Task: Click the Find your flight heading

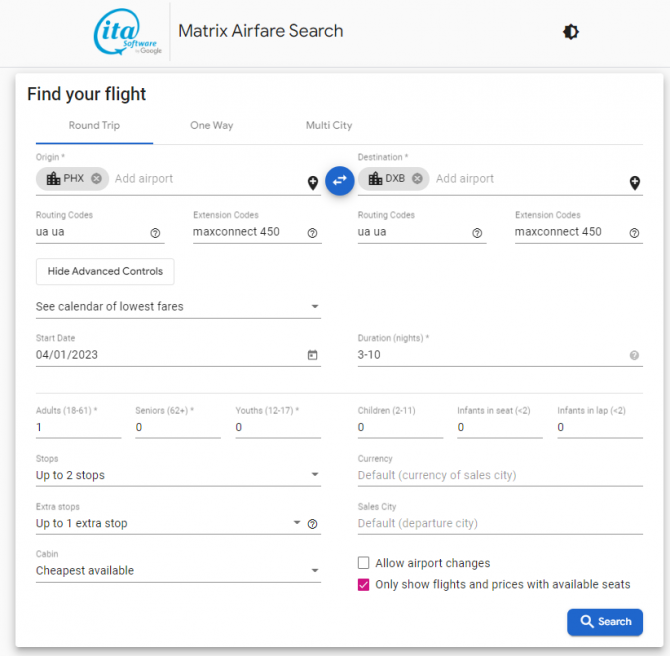Action: [87, 94]
